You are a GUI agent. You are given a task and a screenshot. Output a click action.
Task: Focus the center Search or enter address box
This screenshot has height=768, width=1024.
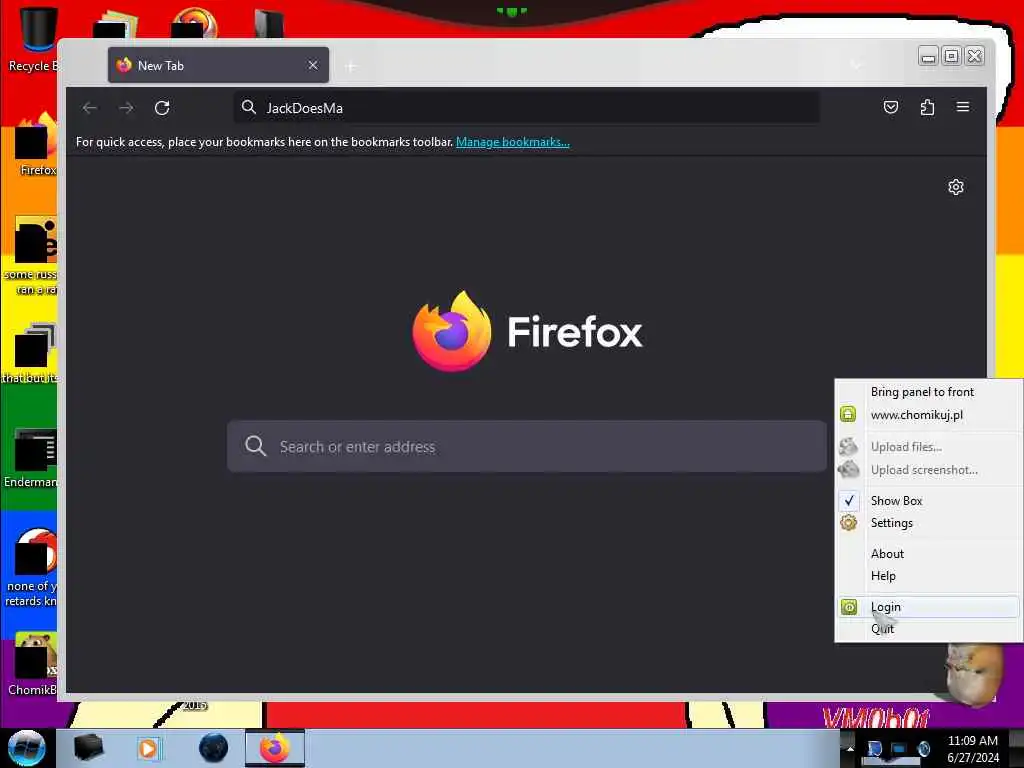click(526, 447)
